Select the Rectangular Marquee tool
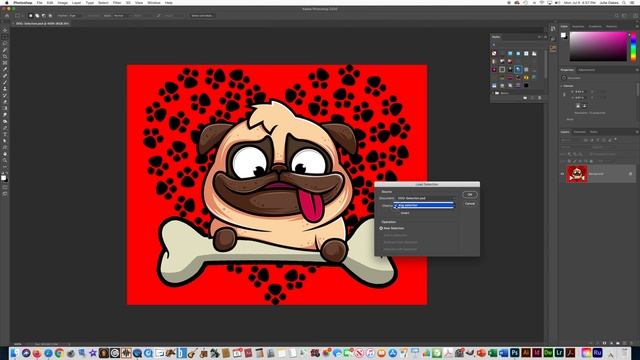This screenshot has width=640, height=360. [4, 37]
